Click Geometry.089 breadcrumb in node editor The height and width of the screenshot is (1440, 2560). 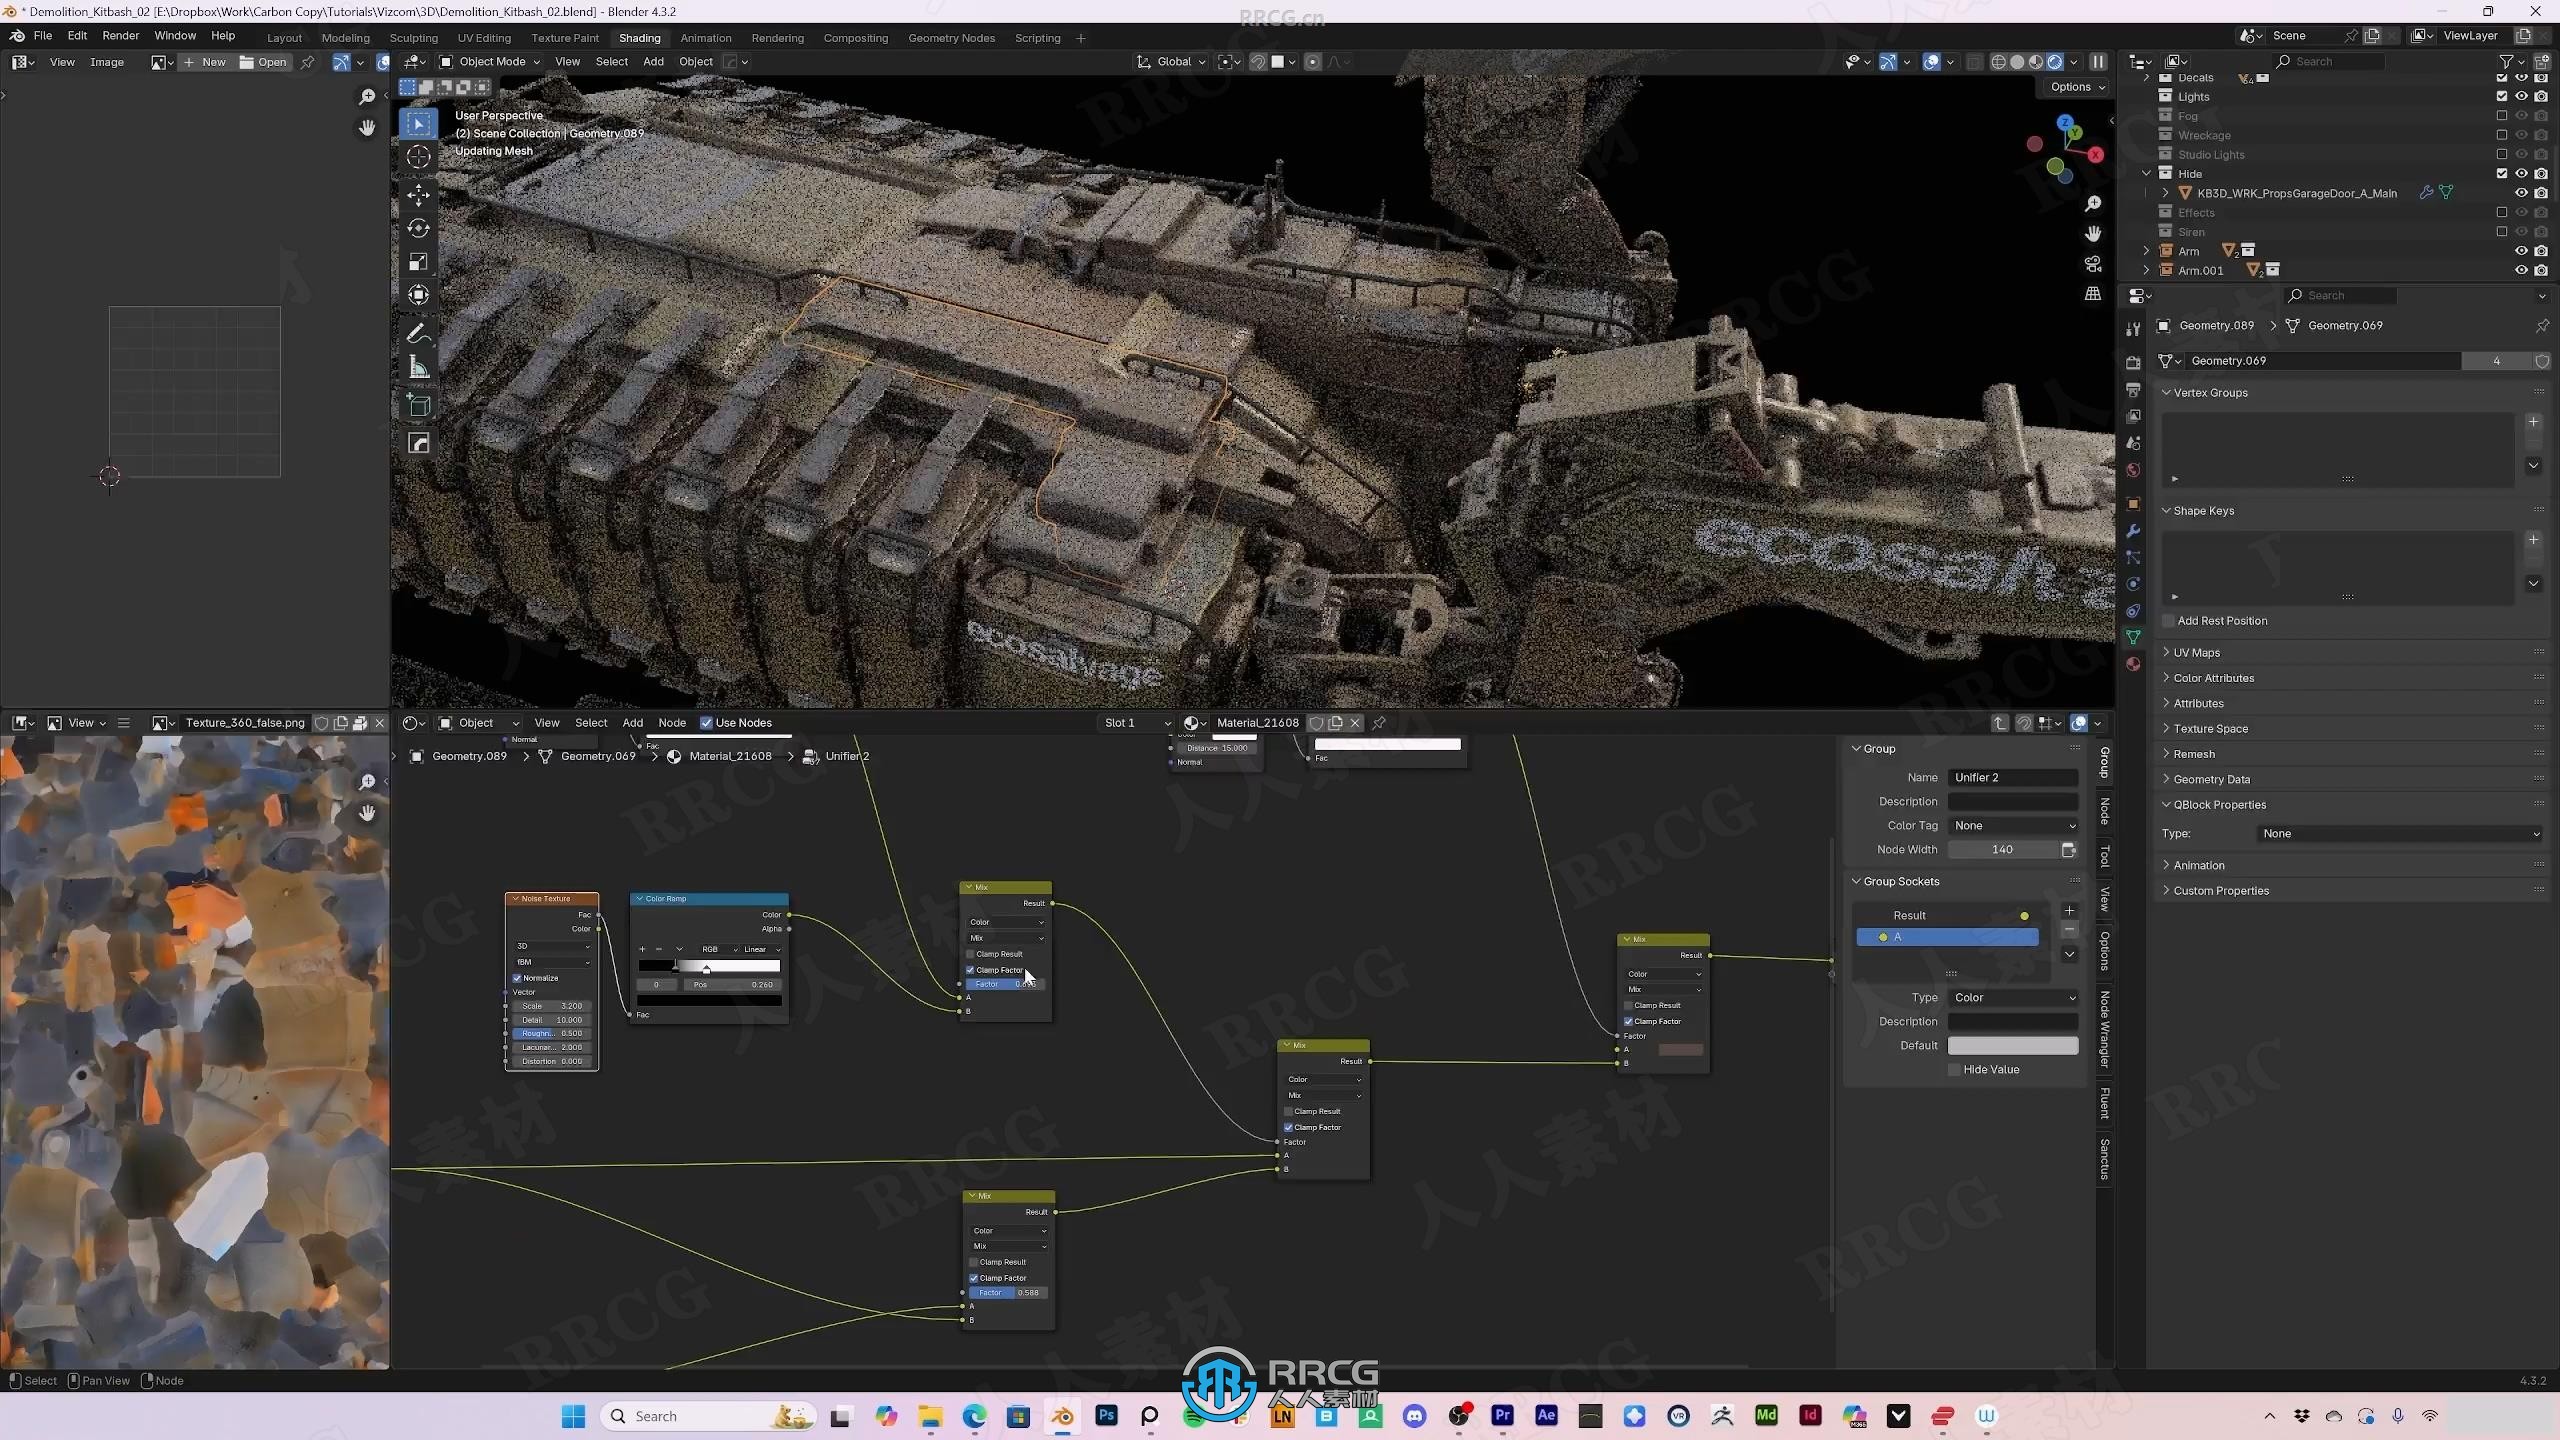point(470,756)
